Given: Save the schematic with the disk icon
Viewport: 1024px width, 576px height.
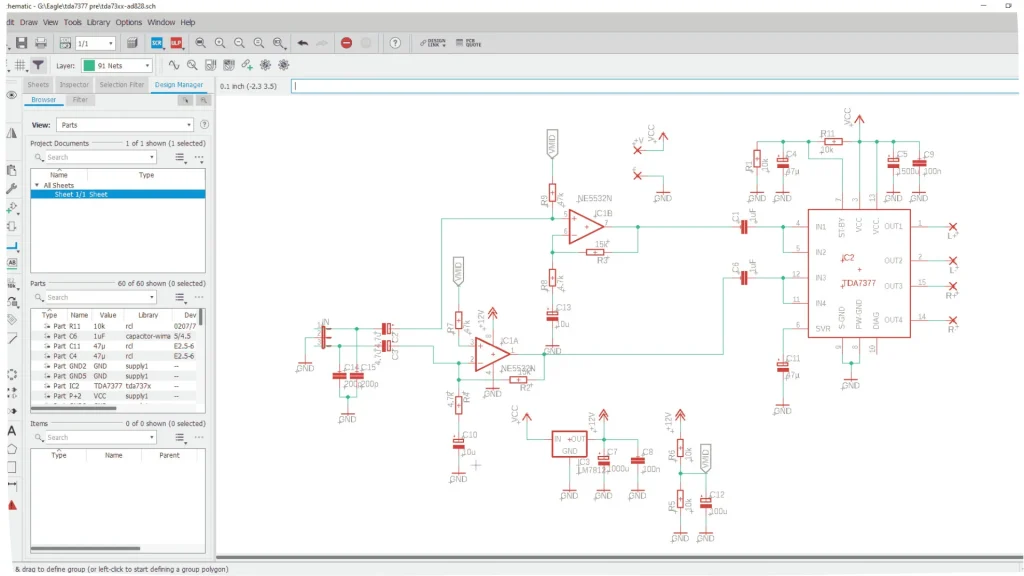Looking at the screenshot, I should pos(22,43).
